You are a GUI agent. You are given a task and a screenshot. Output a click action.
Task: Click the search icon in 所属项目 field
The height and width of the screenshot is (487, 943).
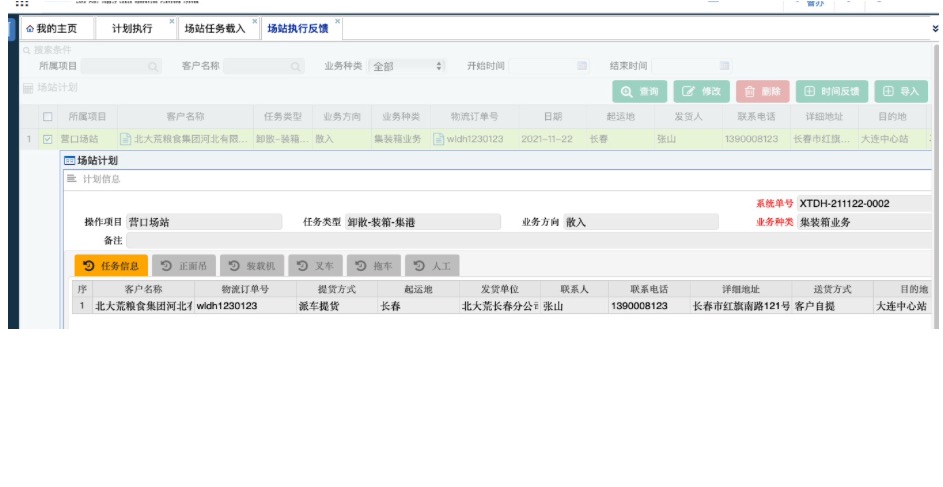[x=153, y=66]
